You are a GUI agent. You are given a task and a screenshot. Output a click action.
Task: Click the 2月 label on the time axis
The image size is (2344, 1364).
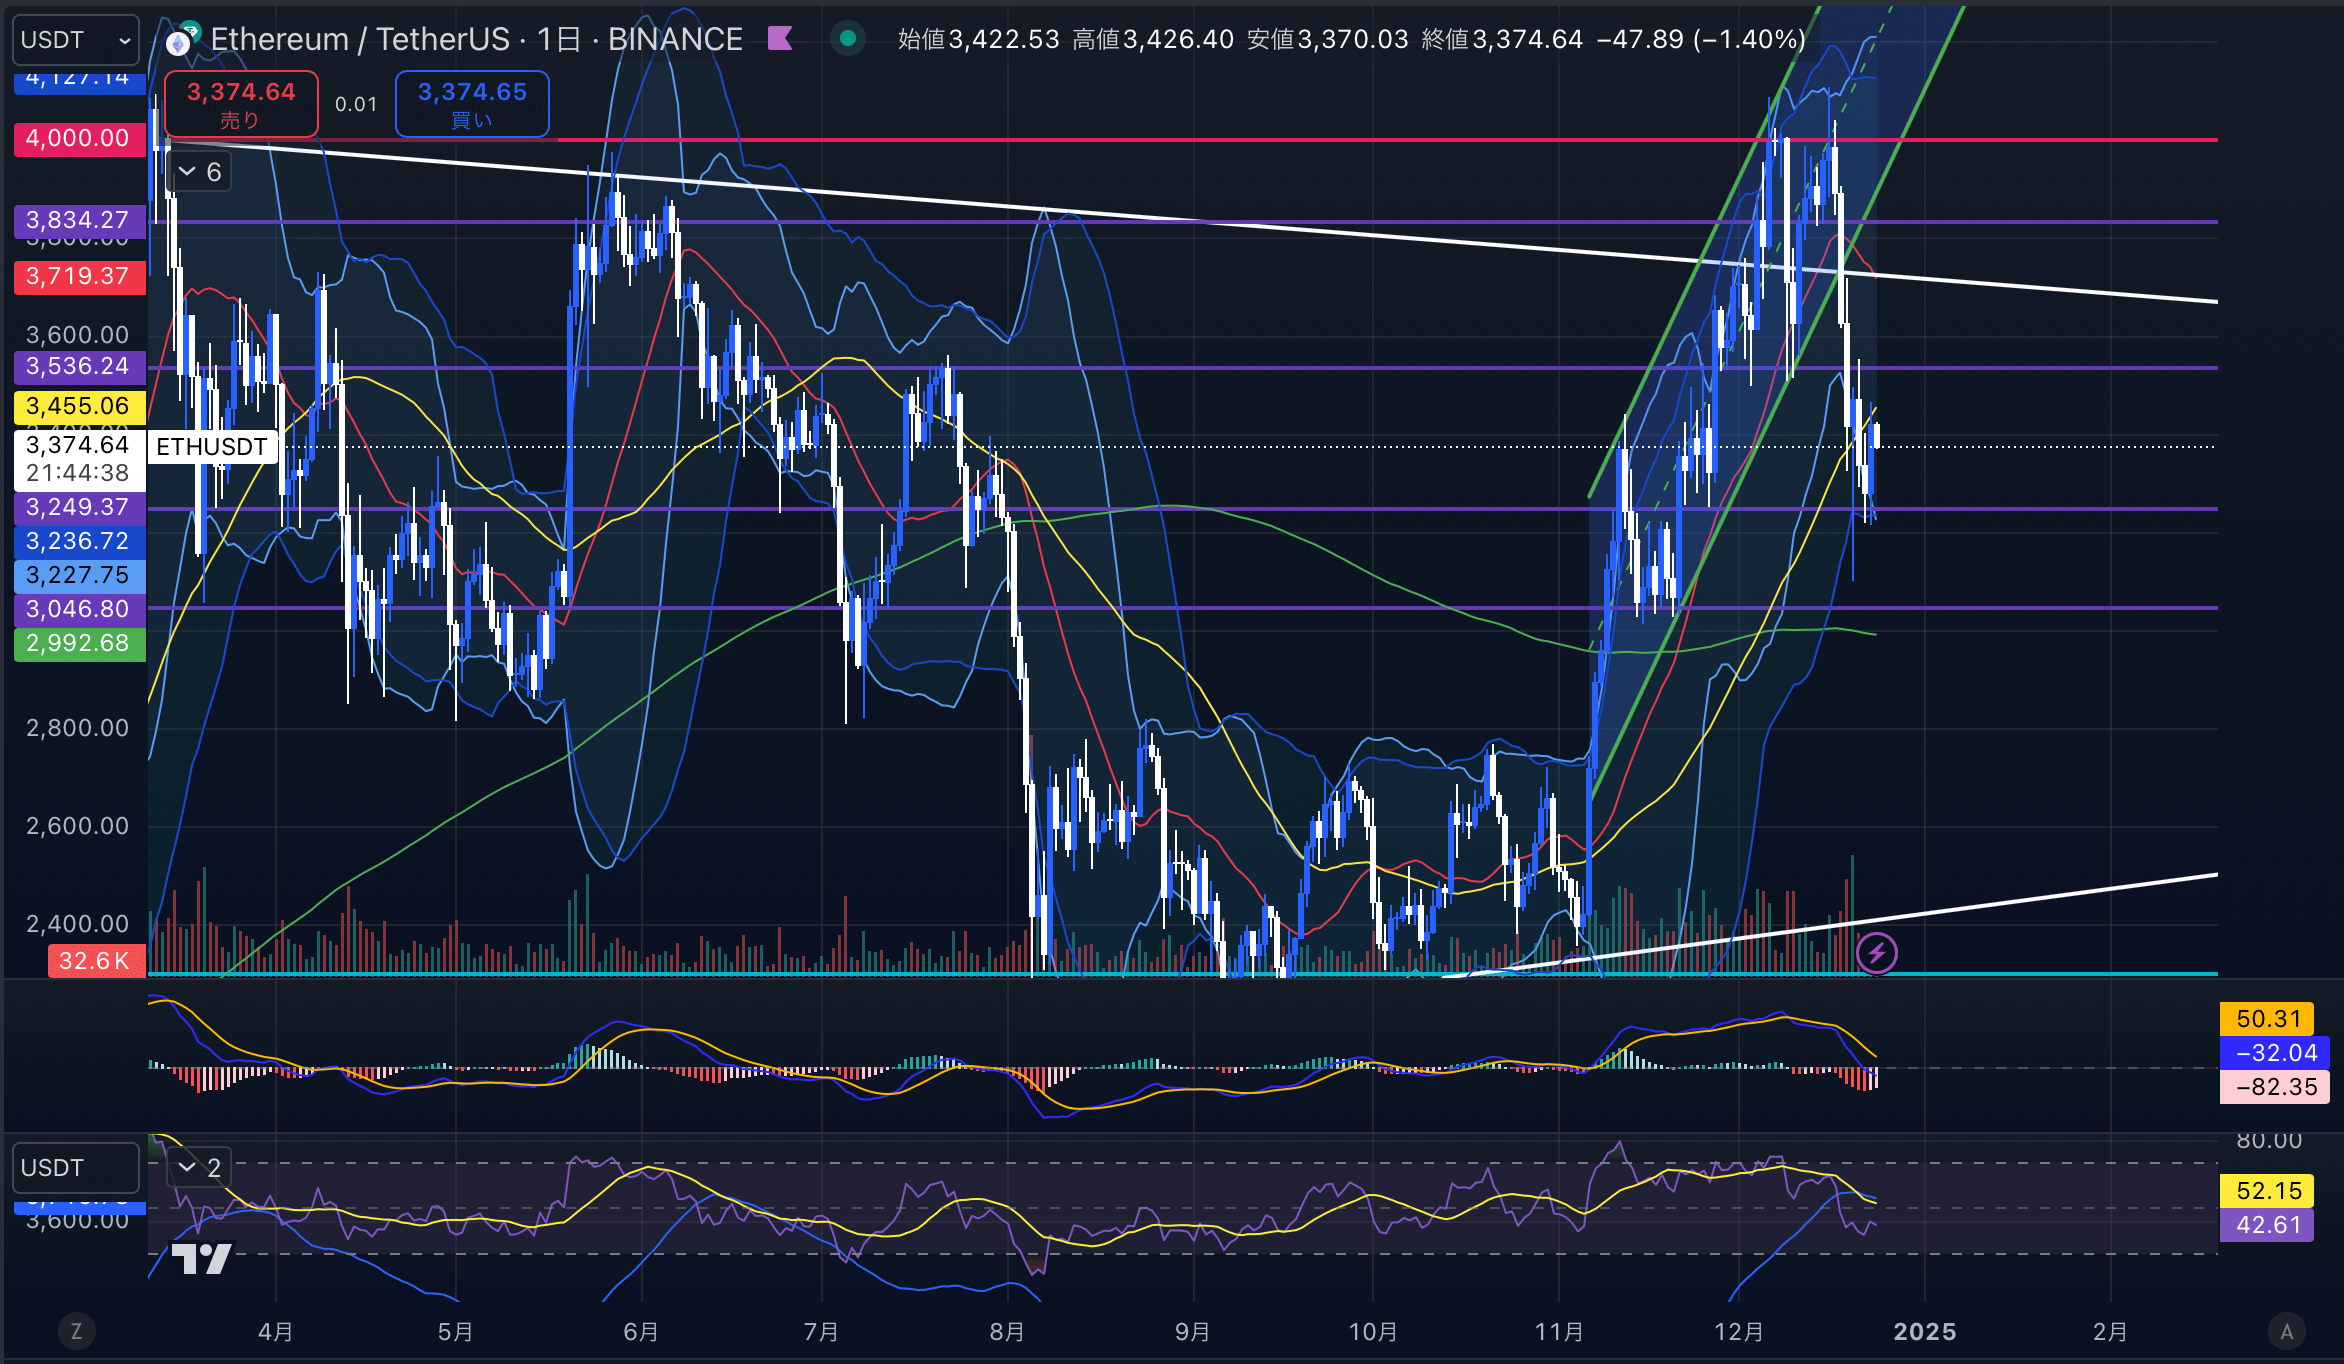[x=2110, y=1332]
